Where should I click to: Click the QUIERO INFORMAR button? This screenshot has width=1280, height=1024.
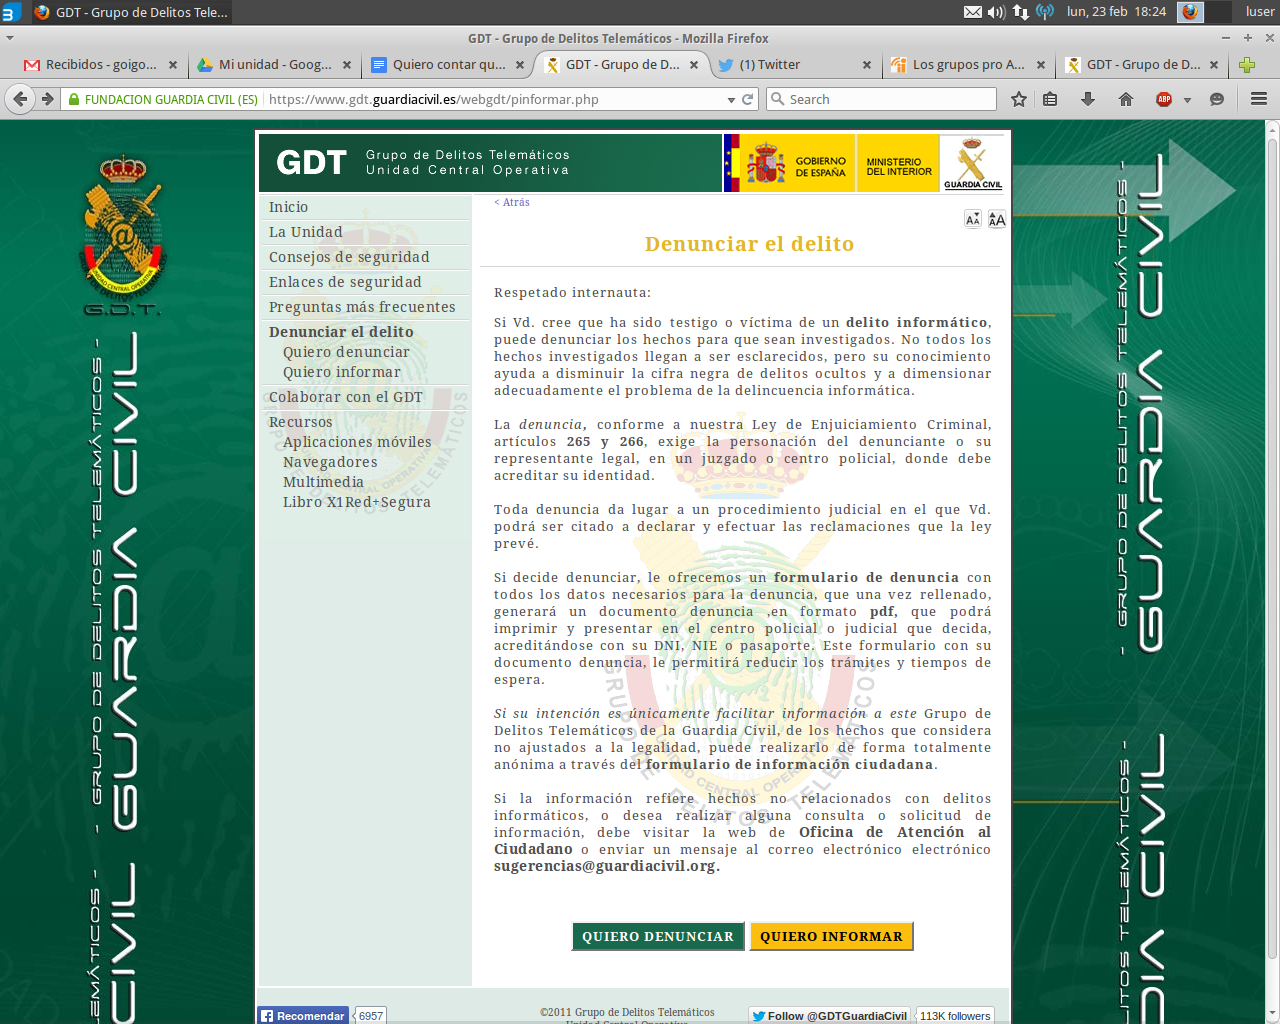pyautogui.click(x=831, y=937)
